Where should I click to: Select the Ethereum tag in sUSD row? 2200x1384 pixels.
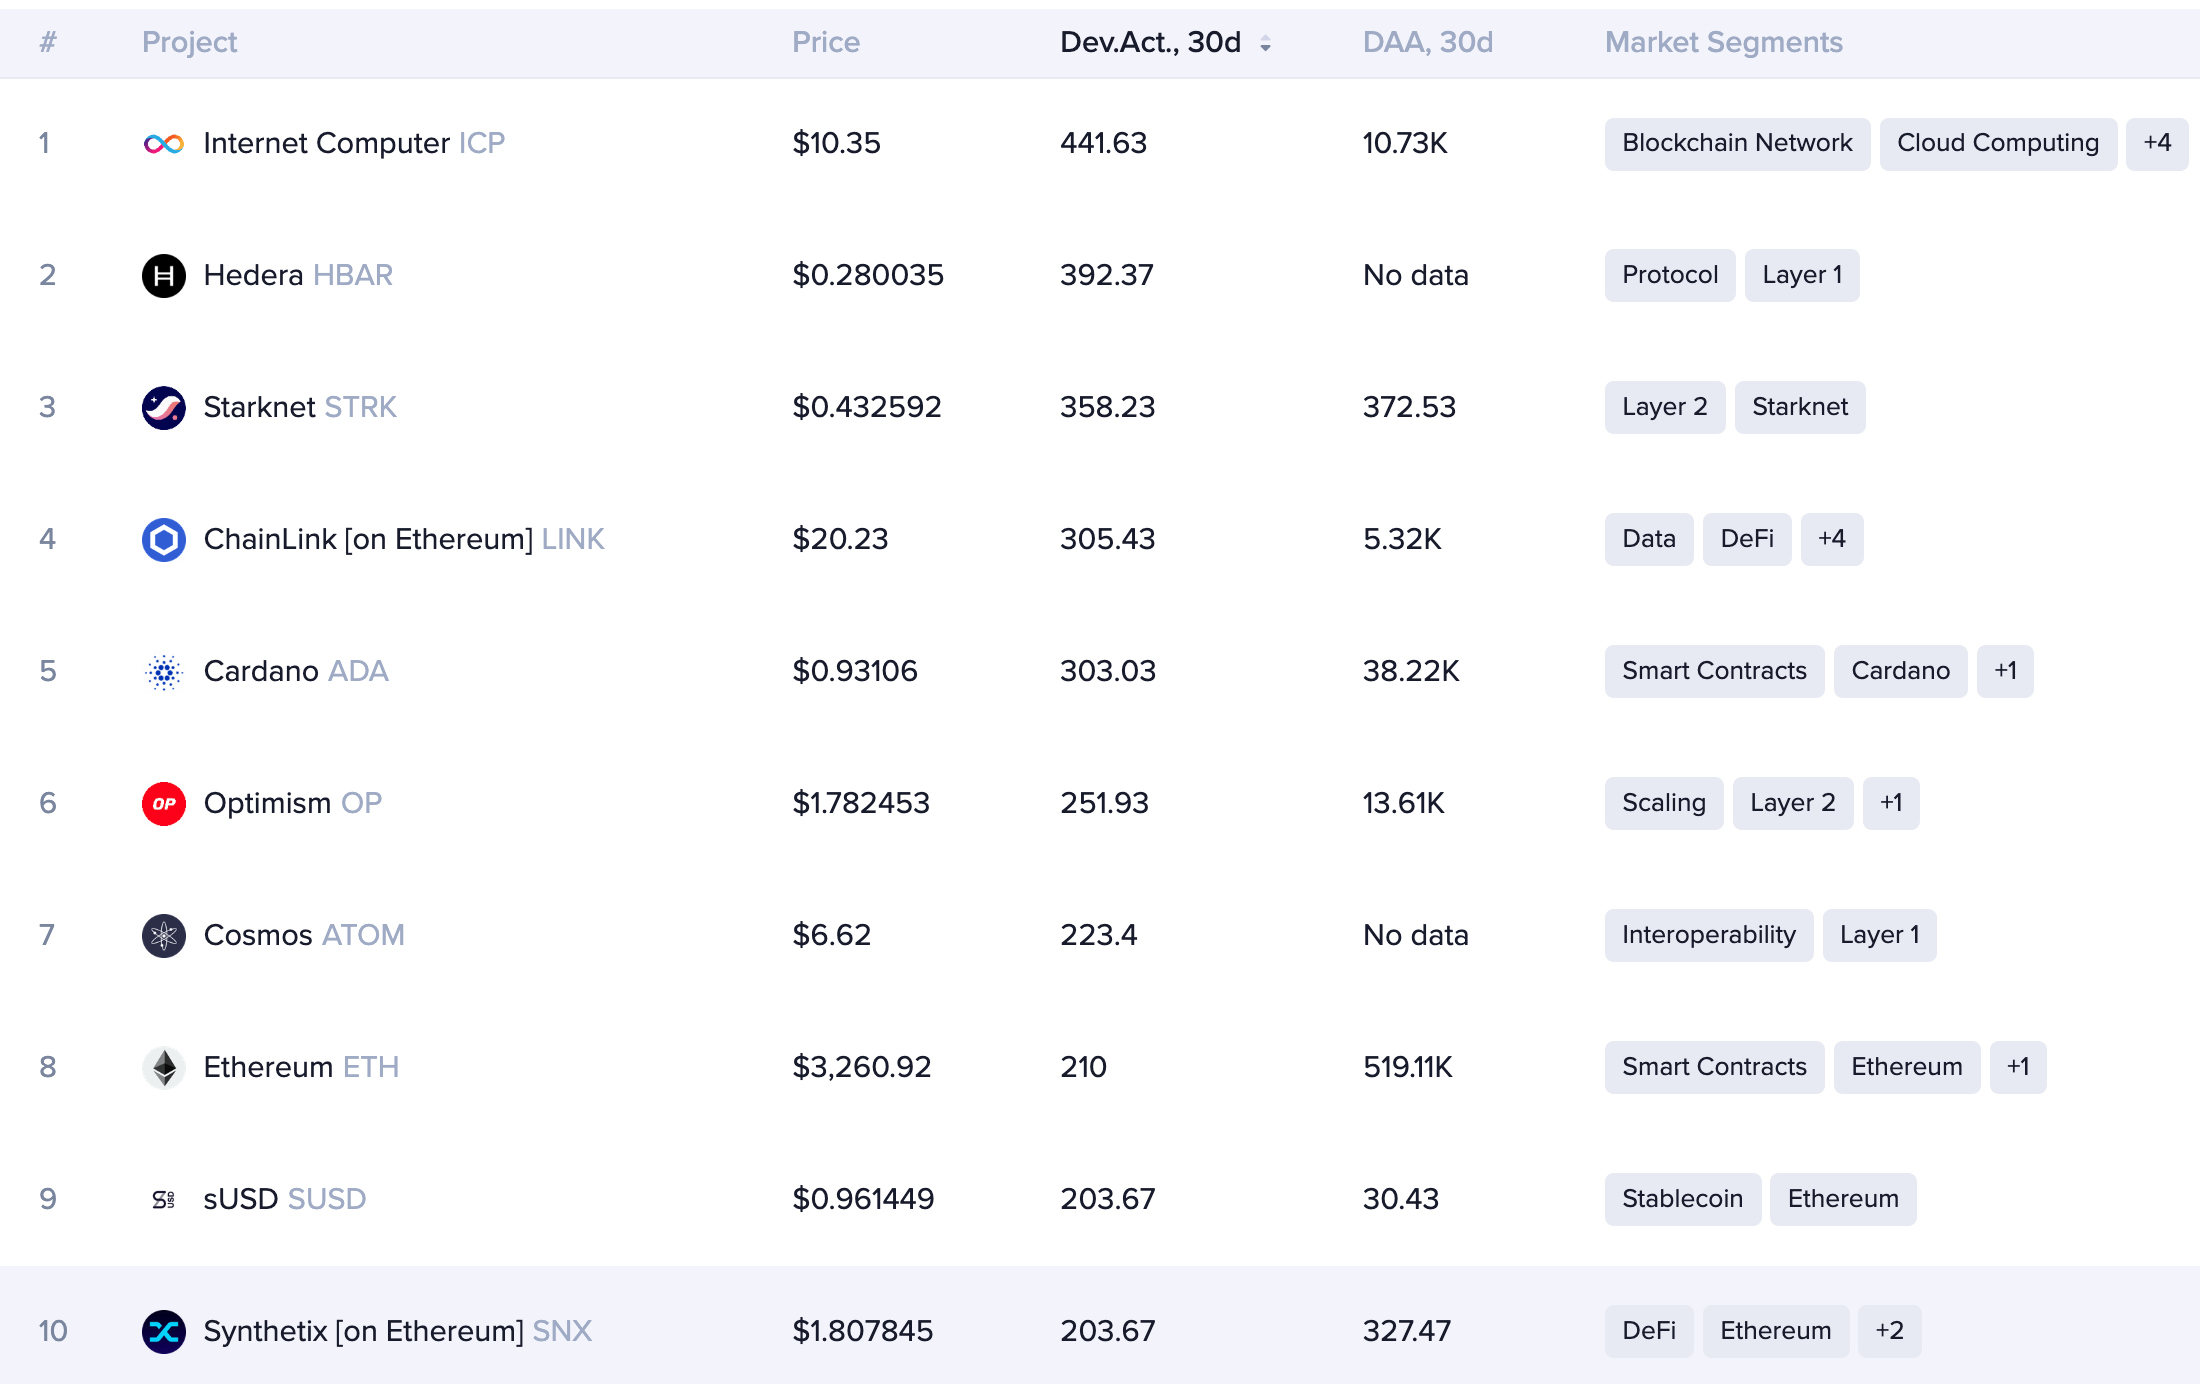tap(1843, 1200)
